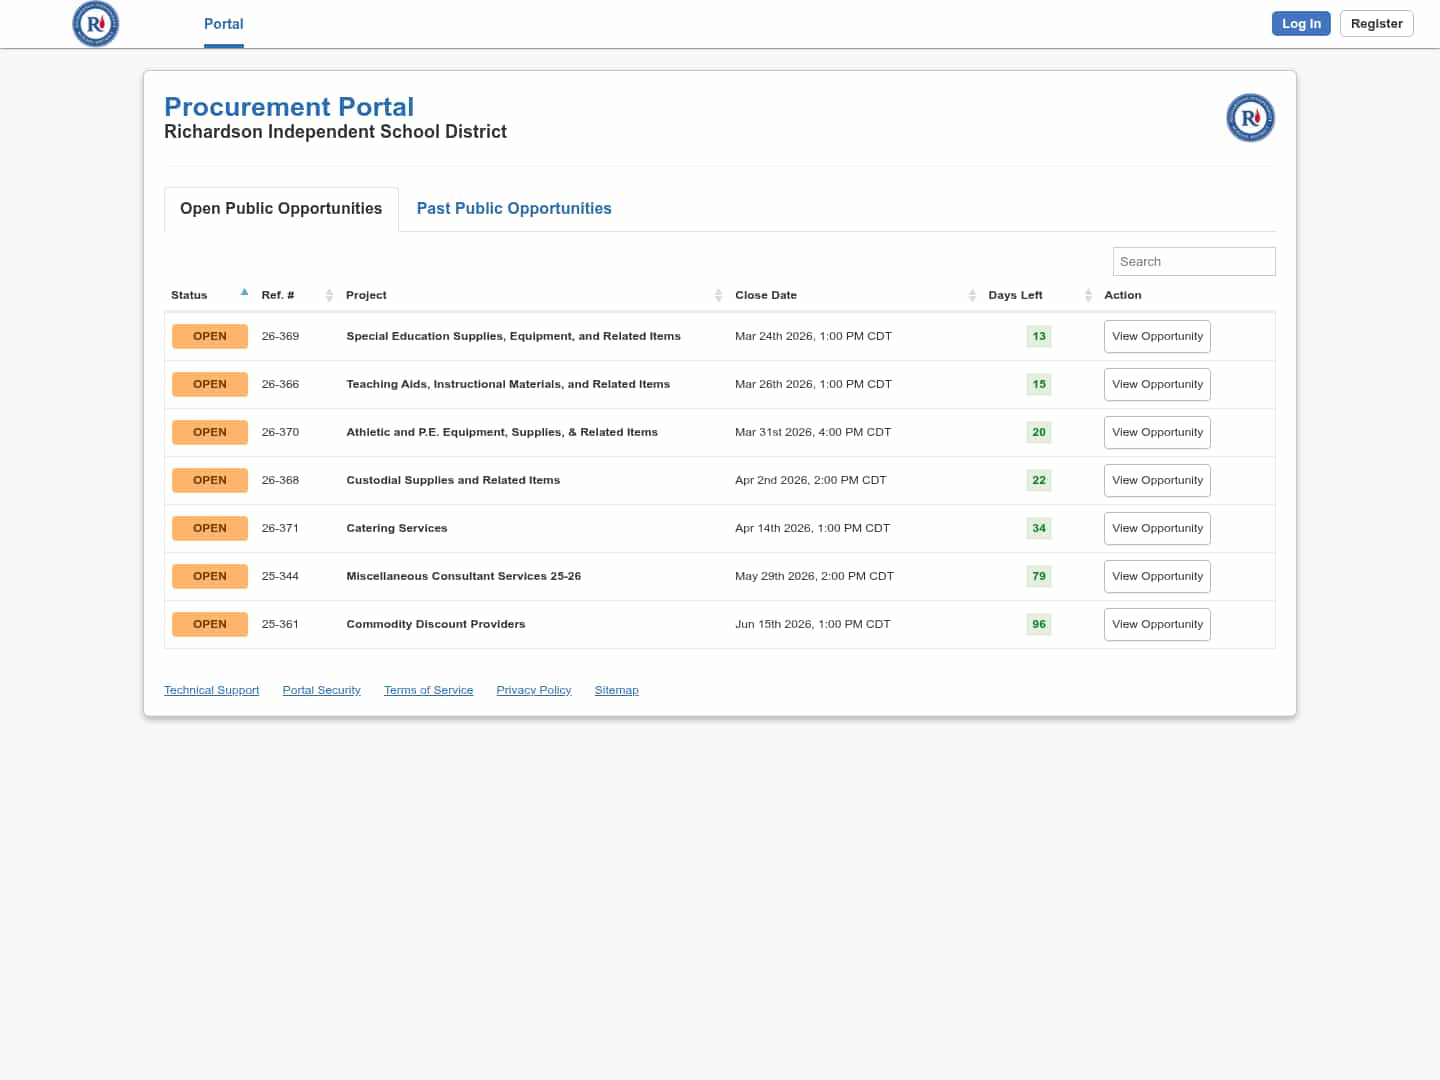Open the Past Public Opportunities tab
This screenshot has width=1440, height=1080.
point(514,208)
